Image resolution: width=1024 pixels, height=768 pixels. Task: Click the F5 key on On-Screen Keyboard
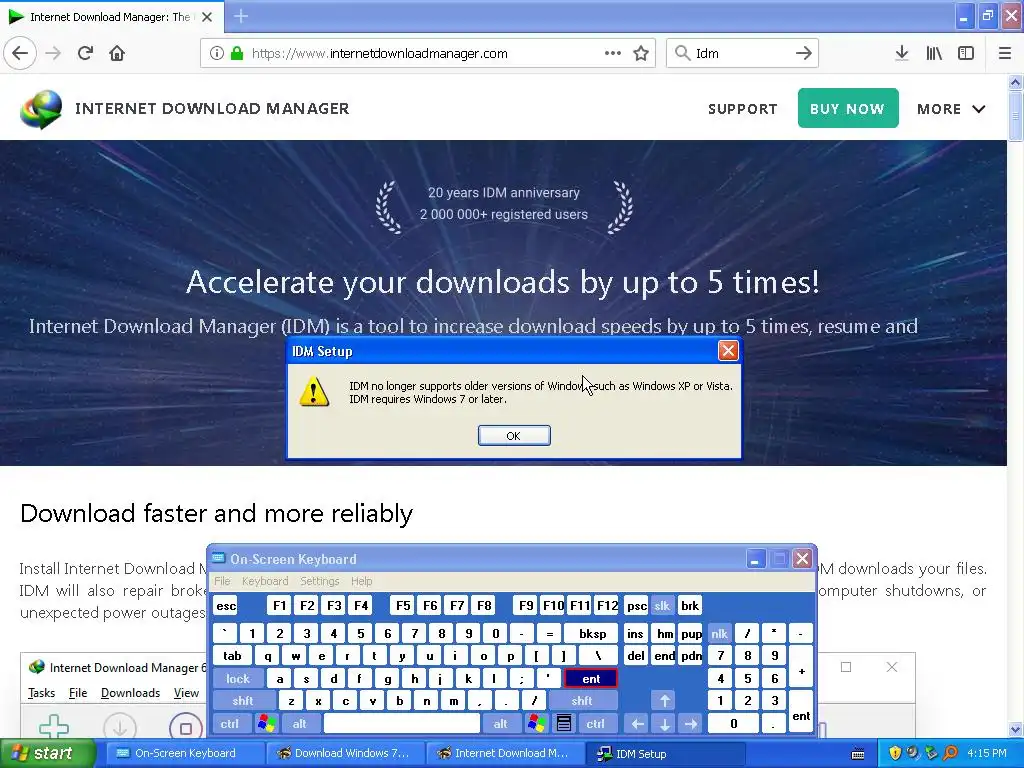tap(403, 605)
